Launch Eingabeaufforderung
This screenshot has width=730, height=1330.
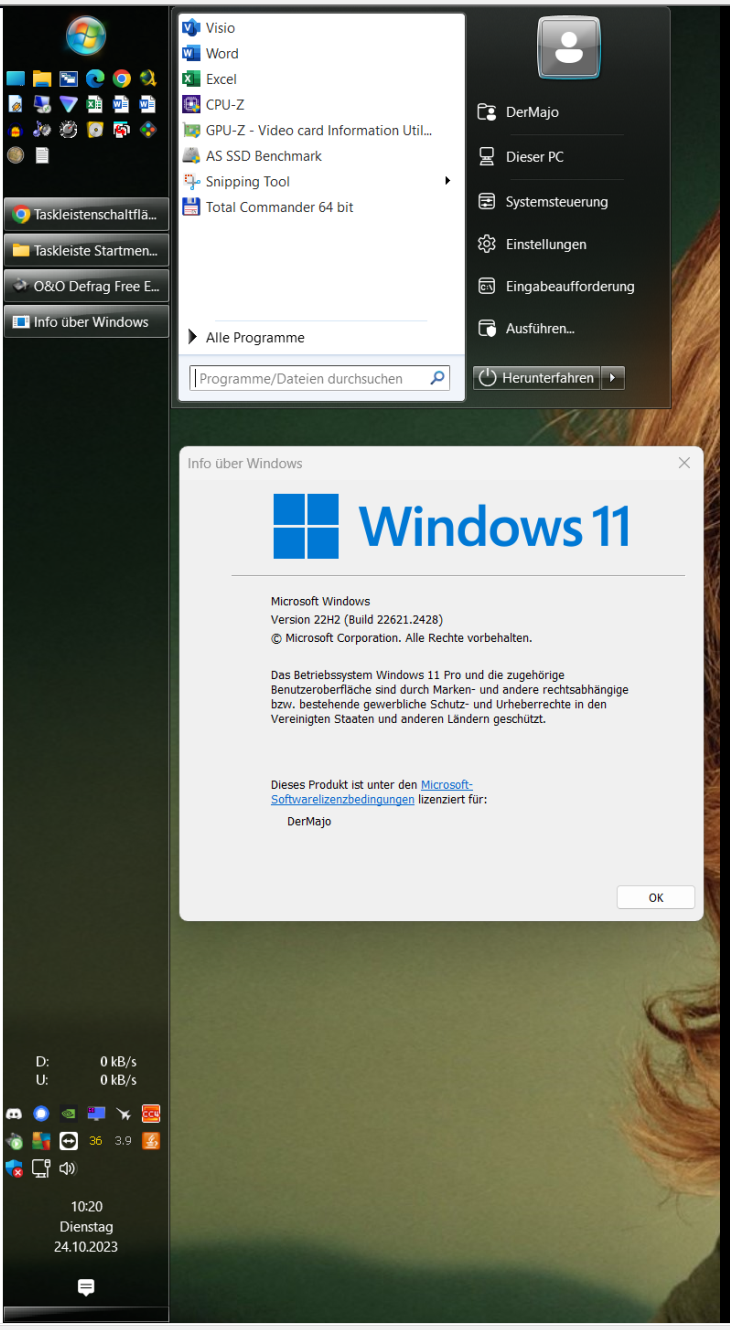557,286
